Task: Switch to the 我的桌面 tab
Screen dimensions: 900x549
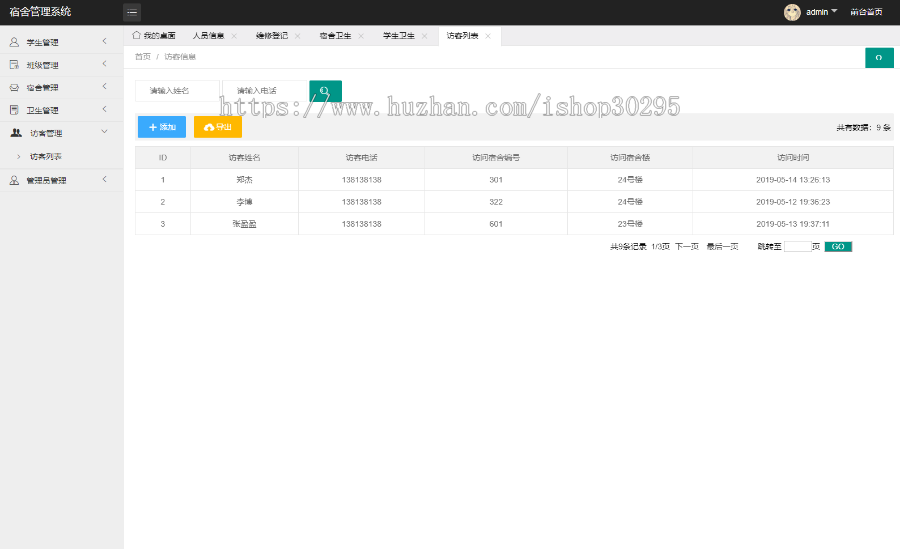Action: [154, 36]
